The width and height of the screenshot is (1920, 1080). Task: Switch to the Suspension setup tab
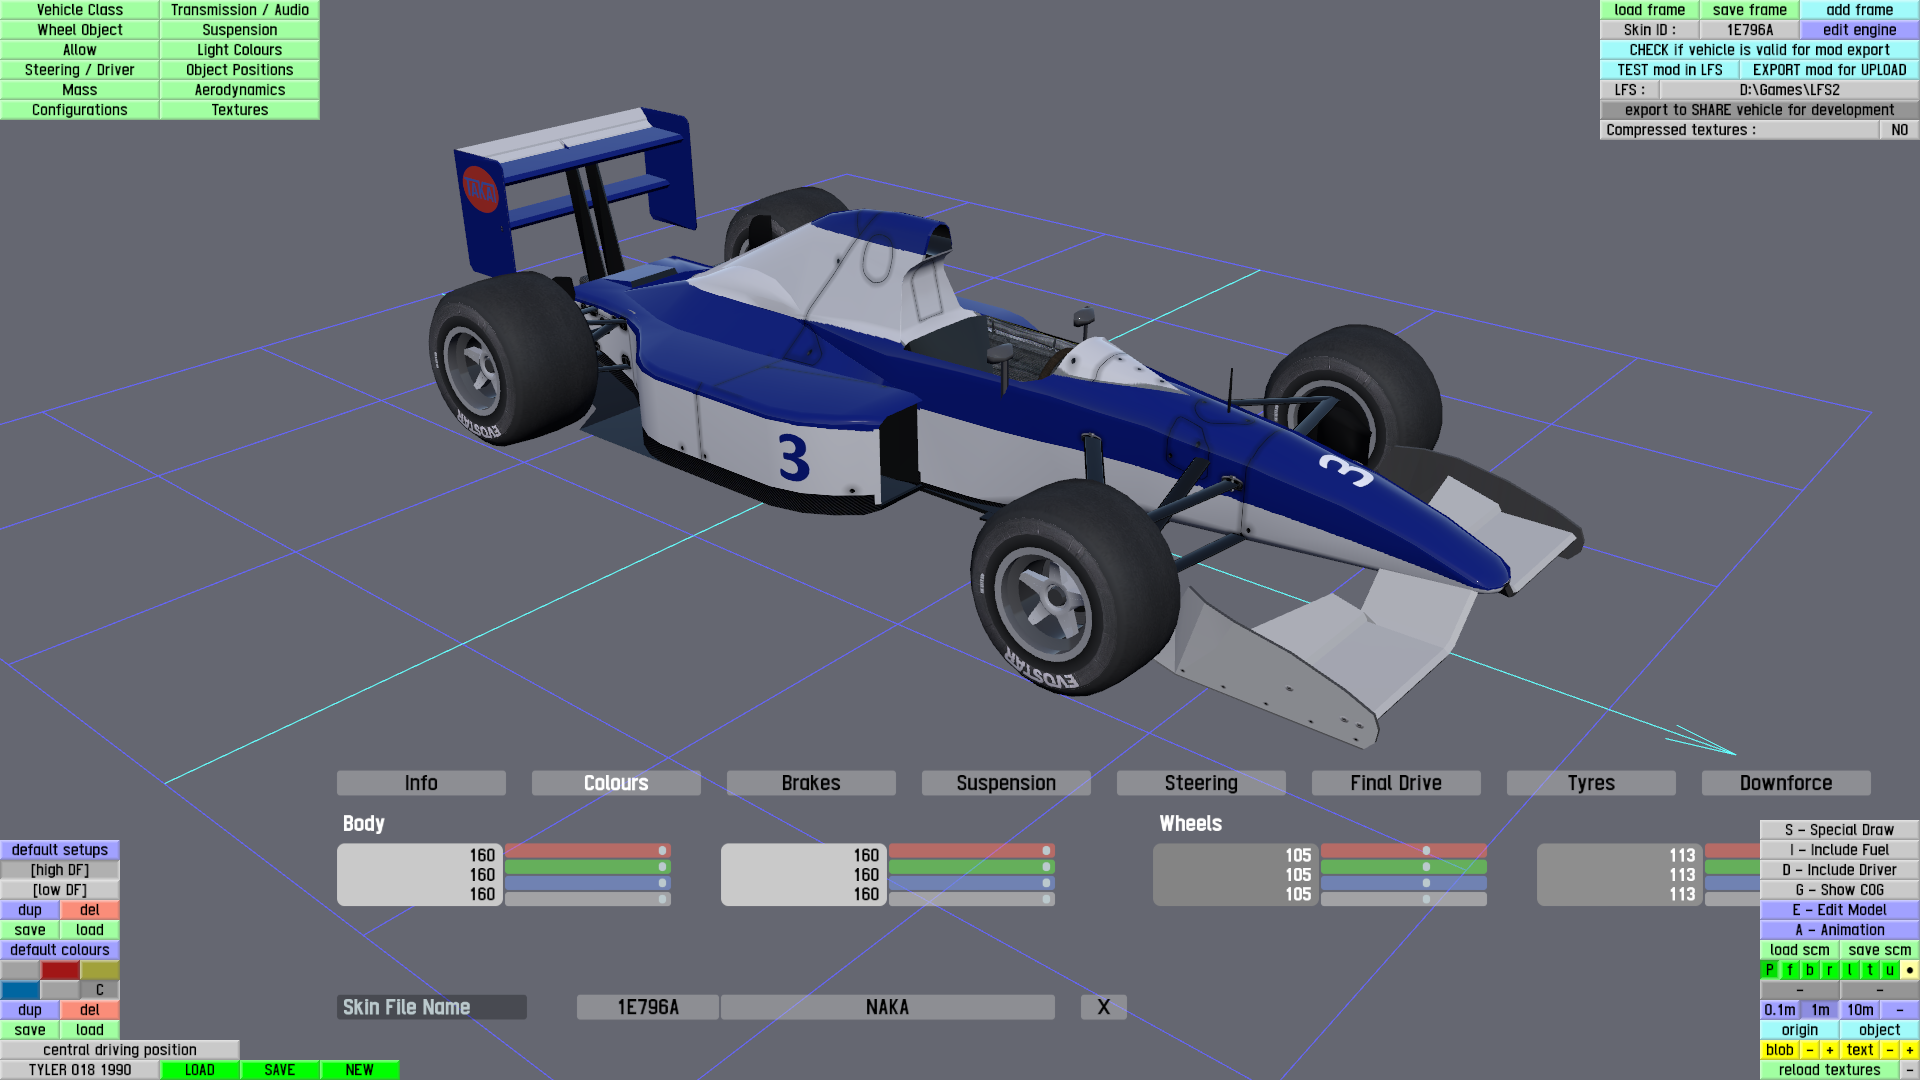coord(1006,783)
